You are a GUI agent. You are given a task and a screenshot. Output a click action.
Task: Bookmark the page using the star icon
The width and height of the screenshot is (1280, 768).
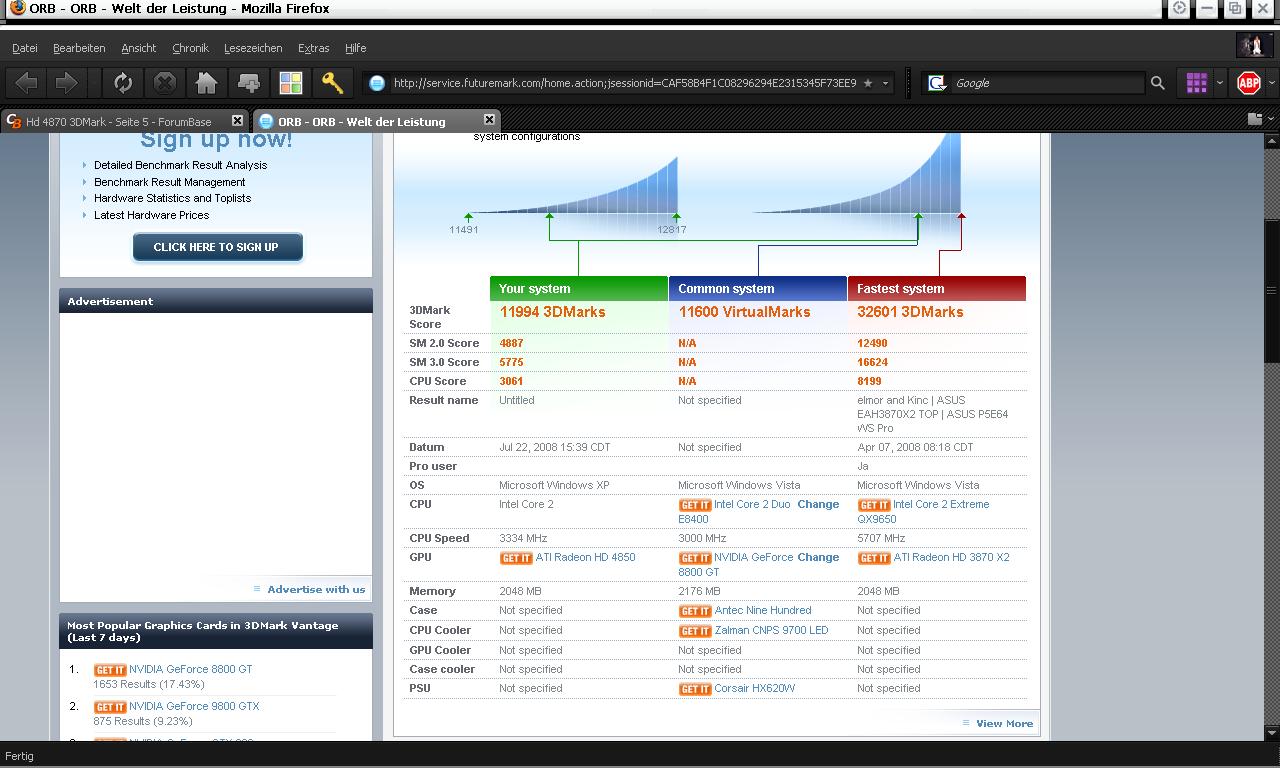pos(868,83)
